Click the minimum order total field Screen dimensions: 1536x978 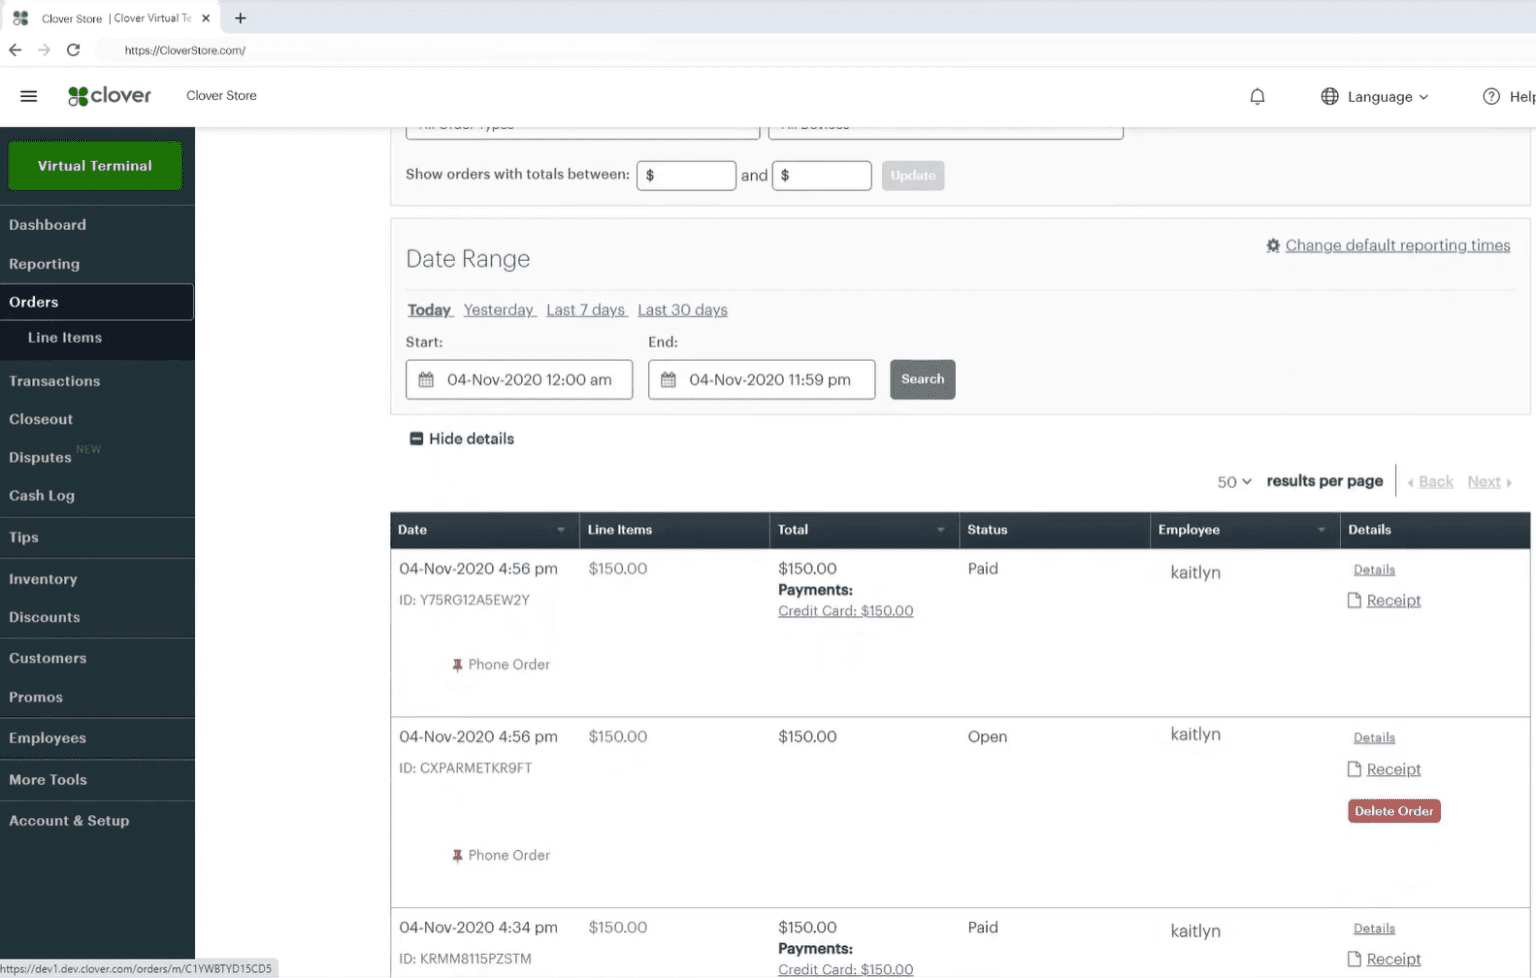point(687,175)
